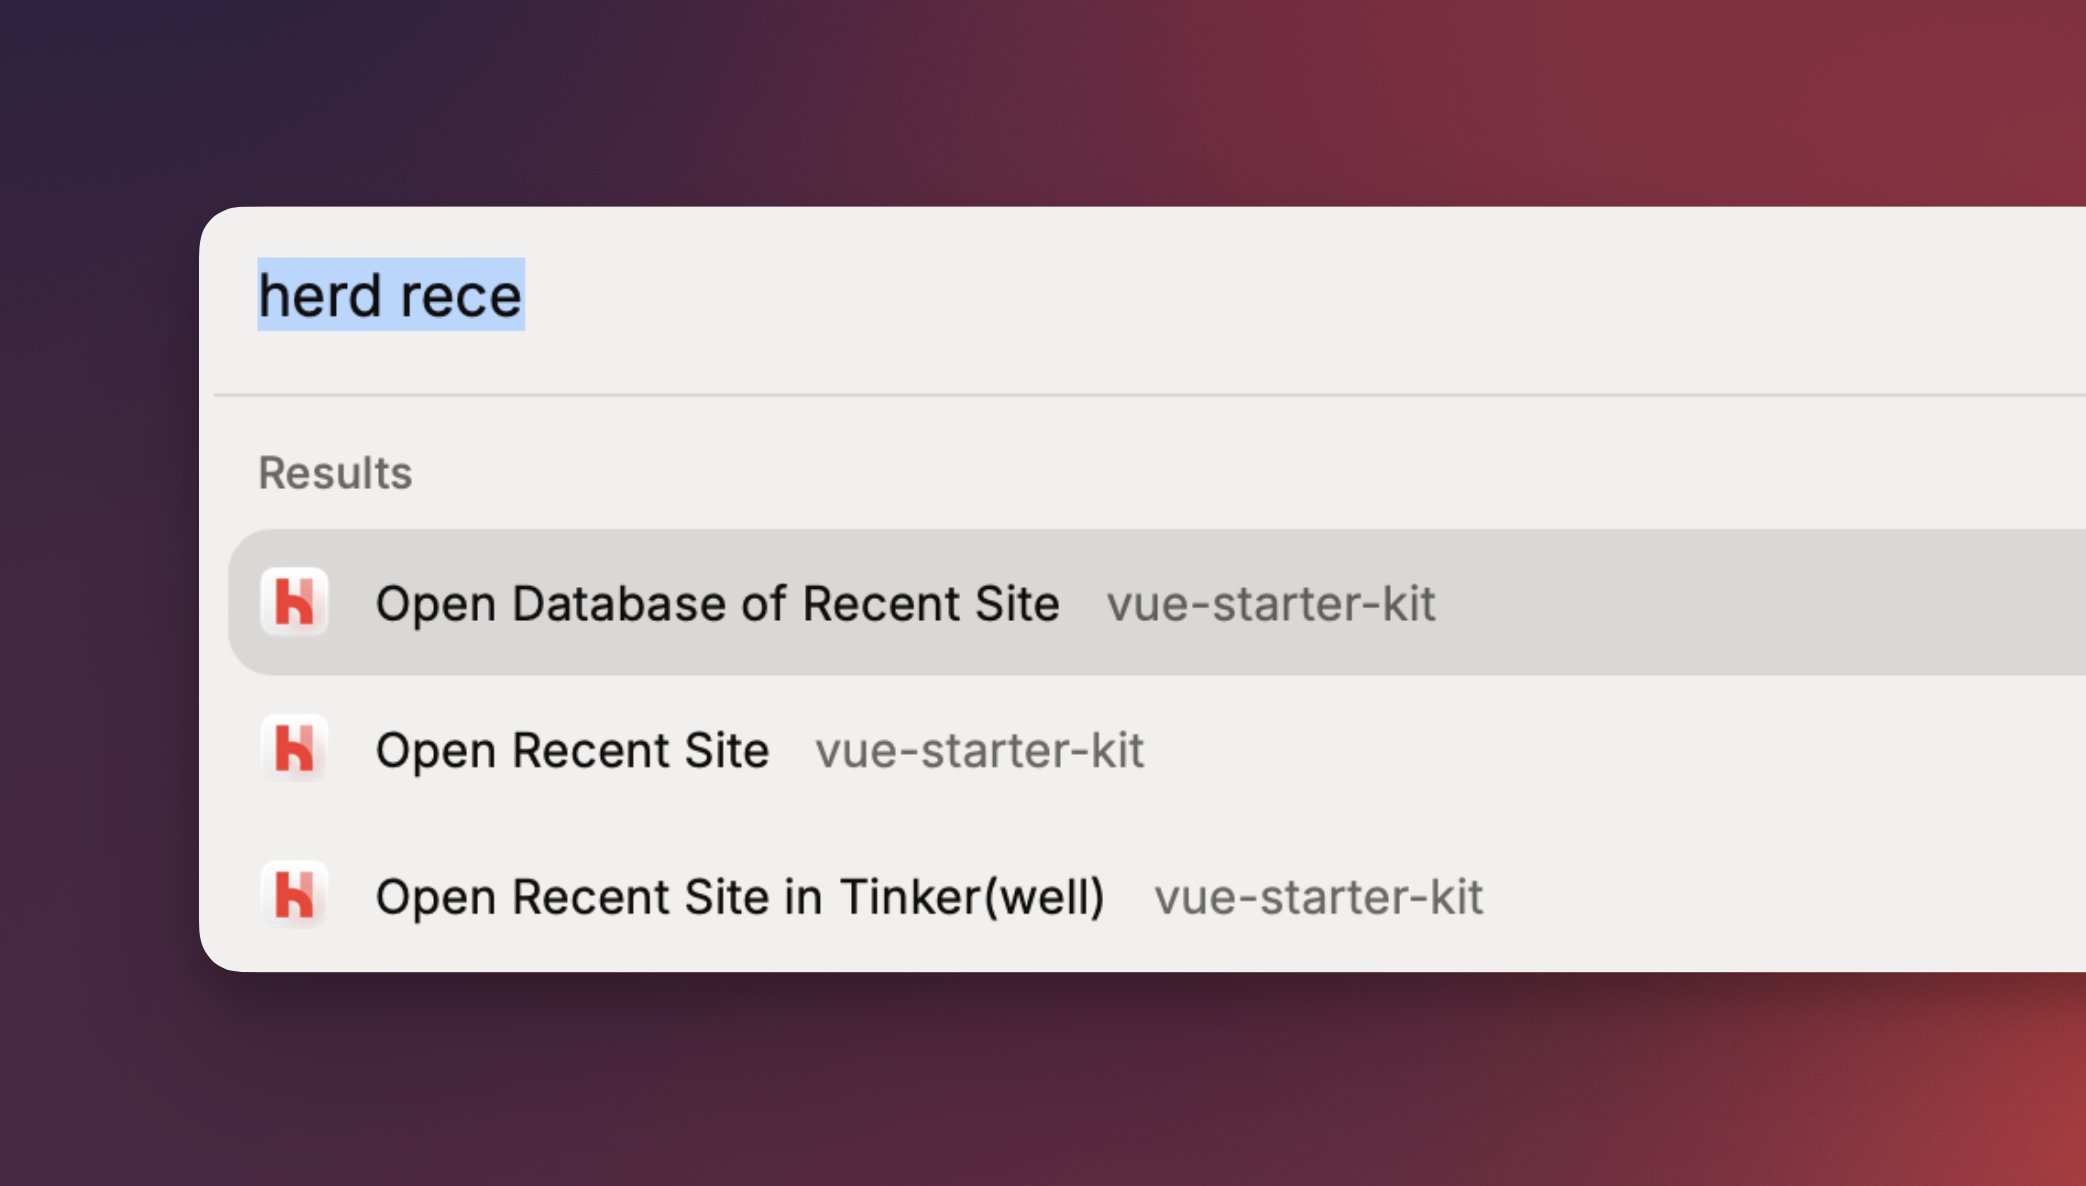This screenshot has width=2086, height=1186.
Task: Click the highlighted "herd rece" search text
Action: tap(390, 295)
